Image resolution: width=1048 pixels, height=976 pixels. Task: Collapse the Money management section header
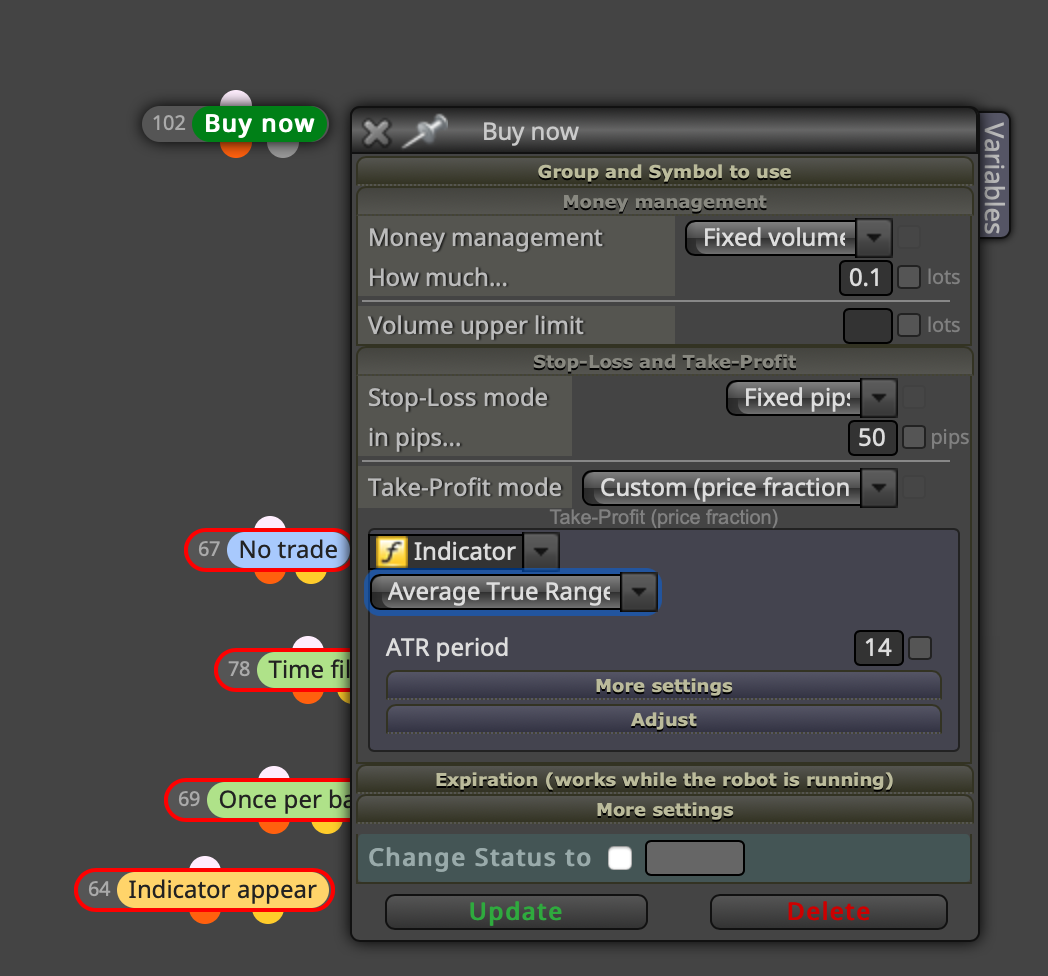[664, 202]
